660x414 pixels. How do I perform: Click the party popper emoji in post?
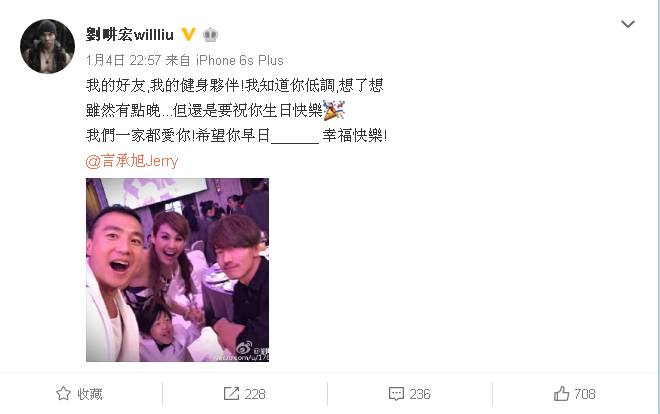coord(334,110)
